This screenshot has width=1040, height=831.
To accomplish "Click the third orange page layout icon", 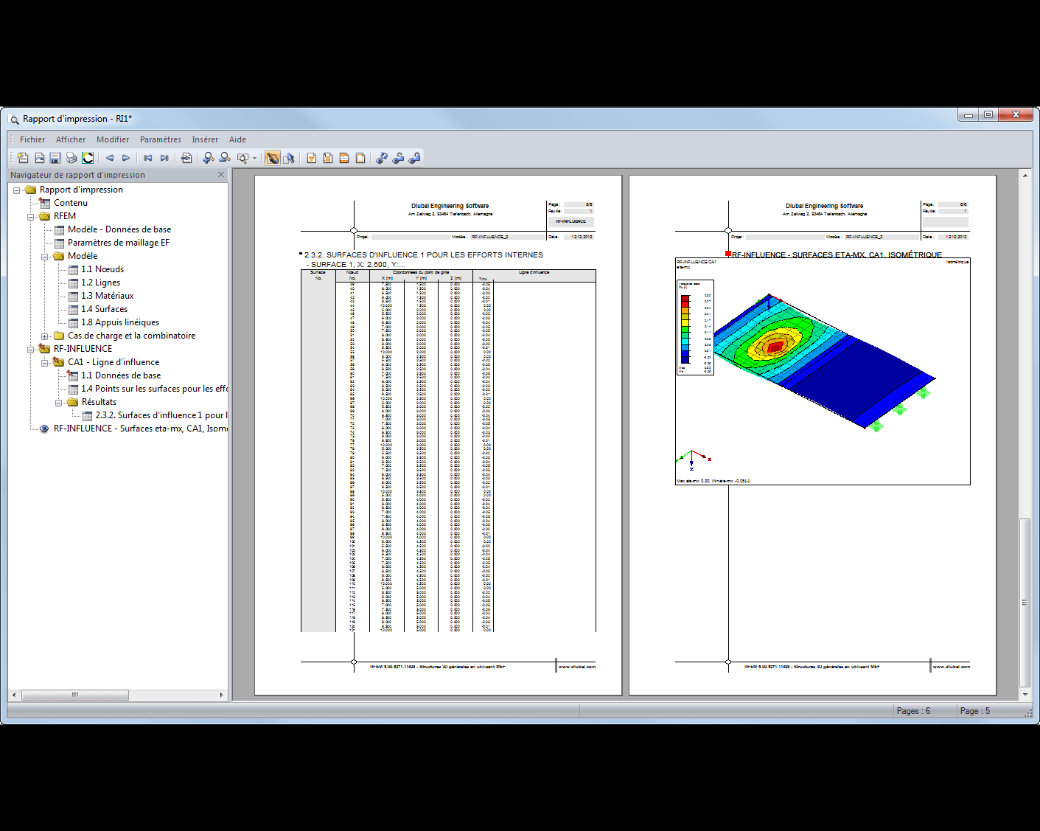I will pyautogui.click(x=344, y=158).
